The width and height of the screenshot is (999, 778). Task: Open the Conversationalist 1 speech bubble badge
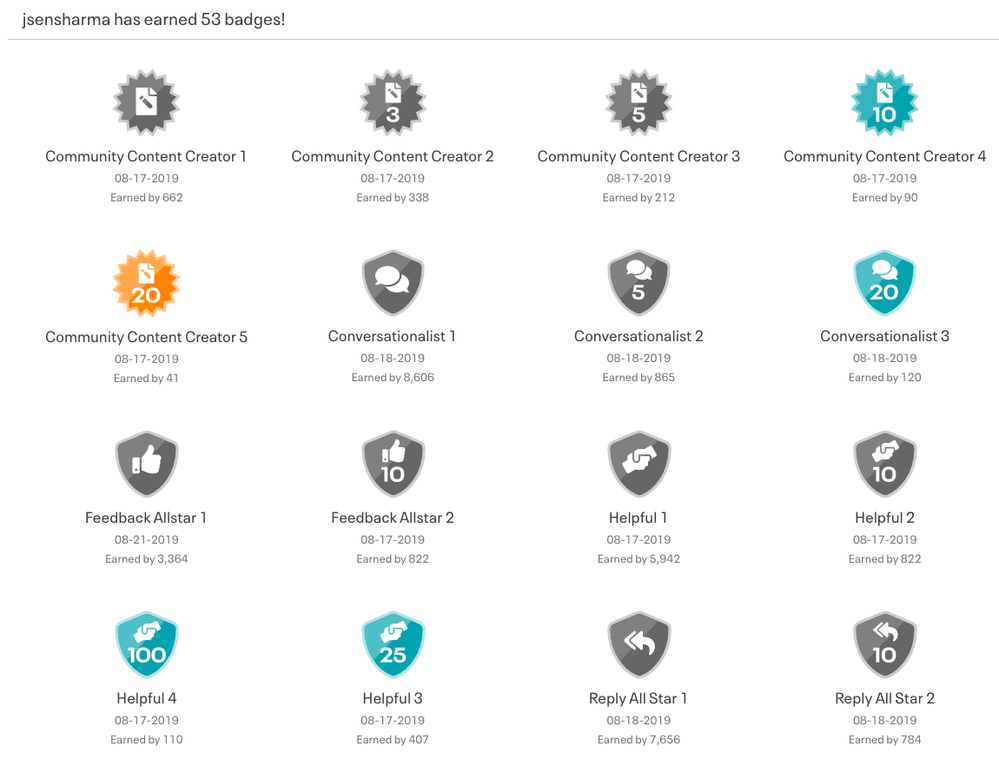(x=392, y=282)
